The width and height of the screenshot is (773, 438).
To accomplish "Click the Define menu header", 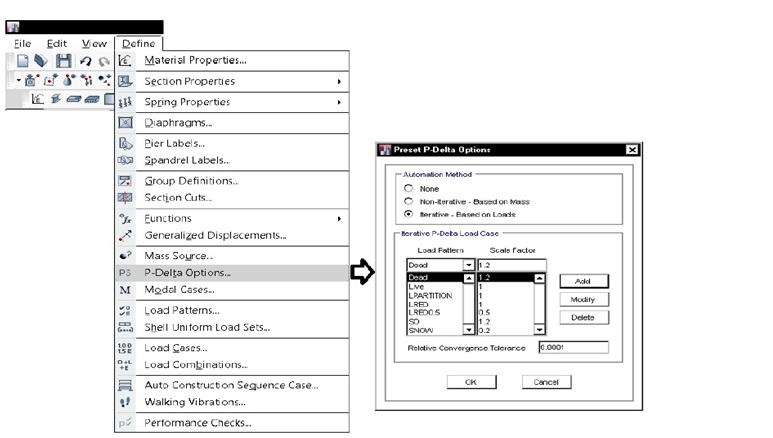I will coord(139,43).
